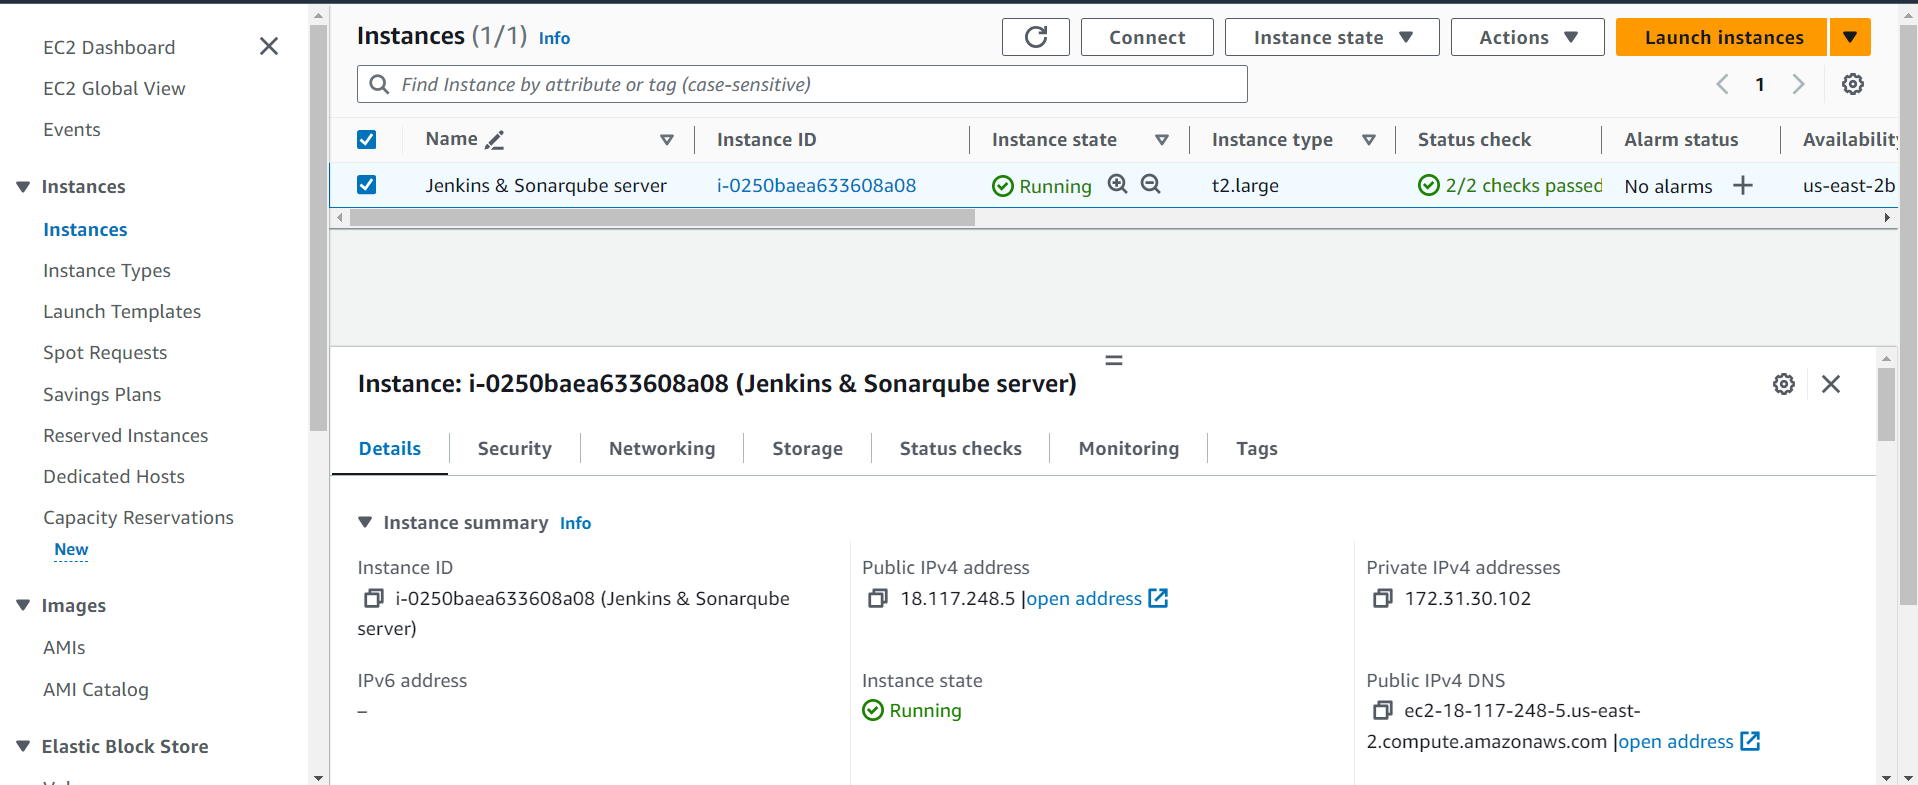Open table preferences gear icon
Screen dimensions: 1918x785
(x=1853, y=84)
